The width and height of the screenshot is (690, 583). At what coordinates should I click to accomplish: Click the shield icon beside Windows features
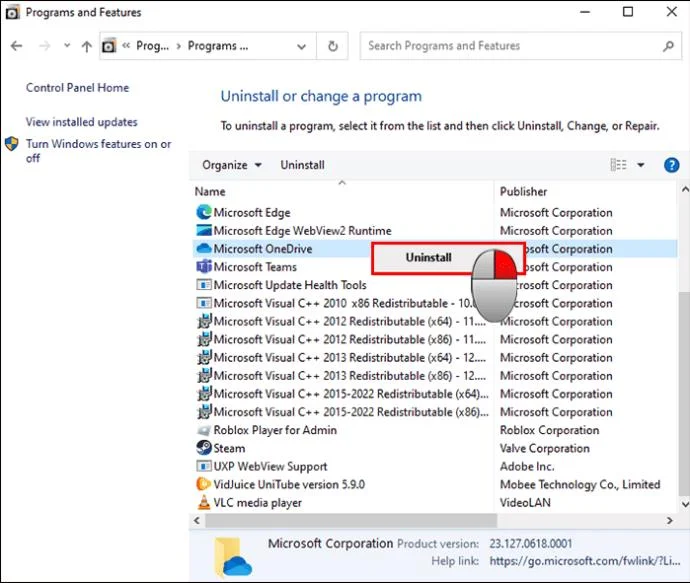click(x=11, y=143)
